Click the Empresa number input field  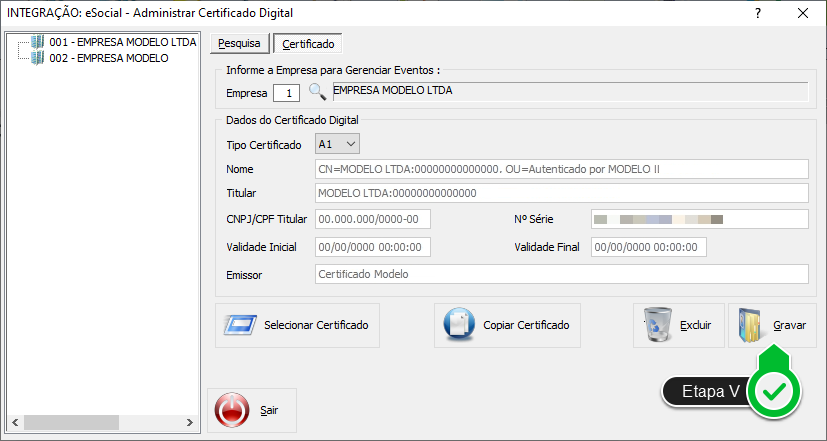tap(287, 93)
